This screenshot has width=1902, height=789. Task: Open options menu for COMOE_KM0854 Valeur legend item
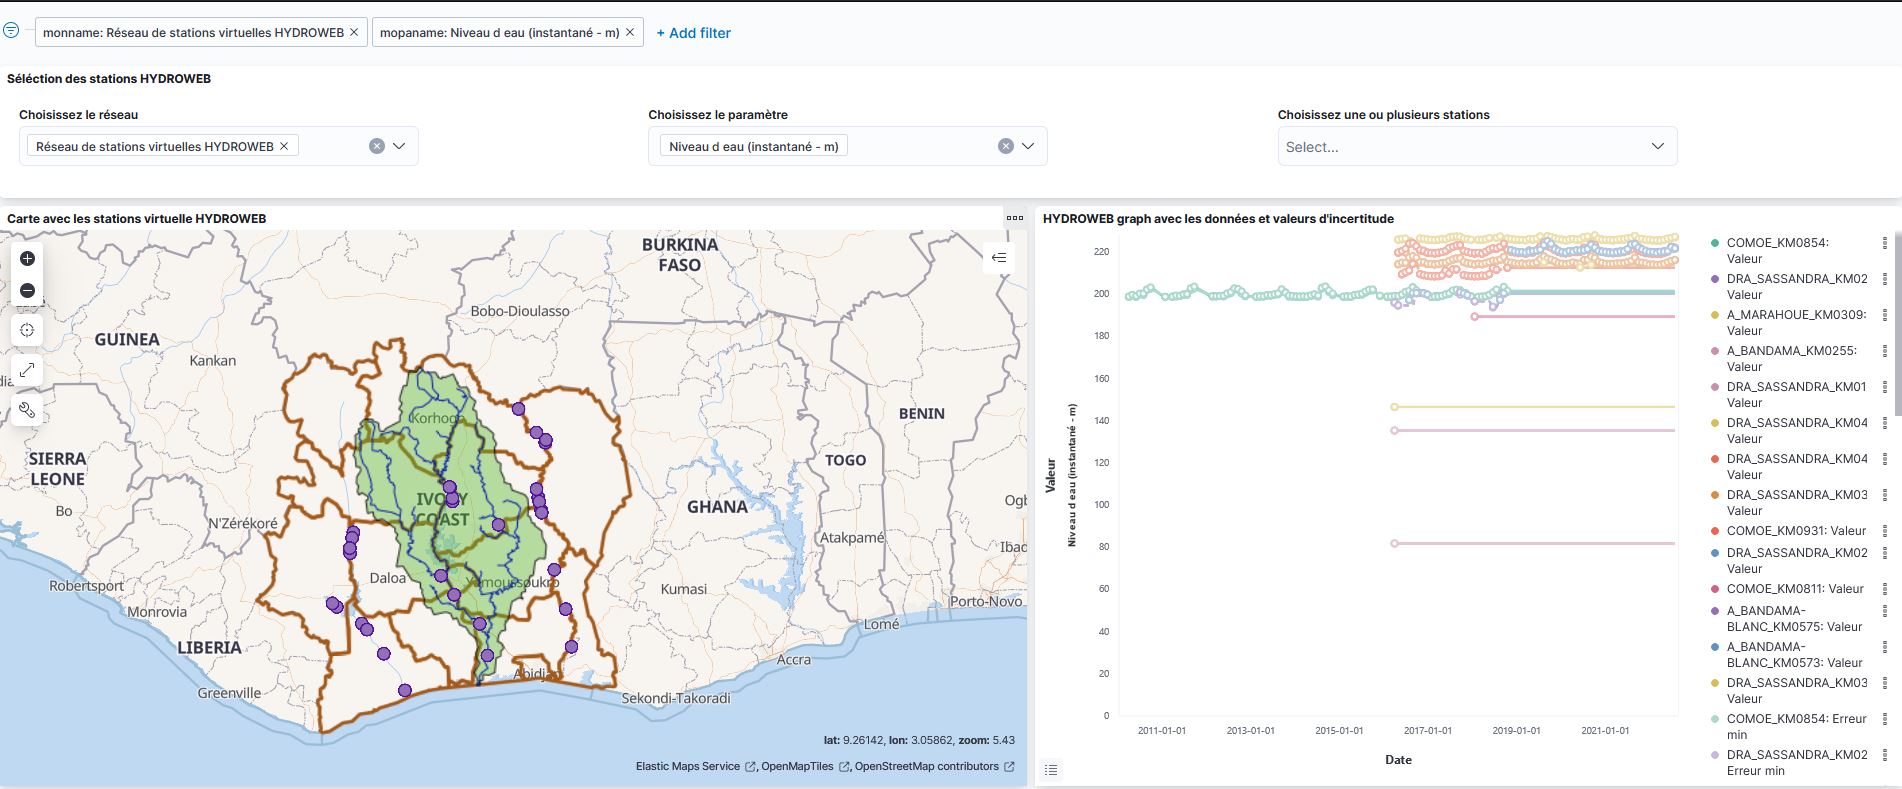(1885, 243)
